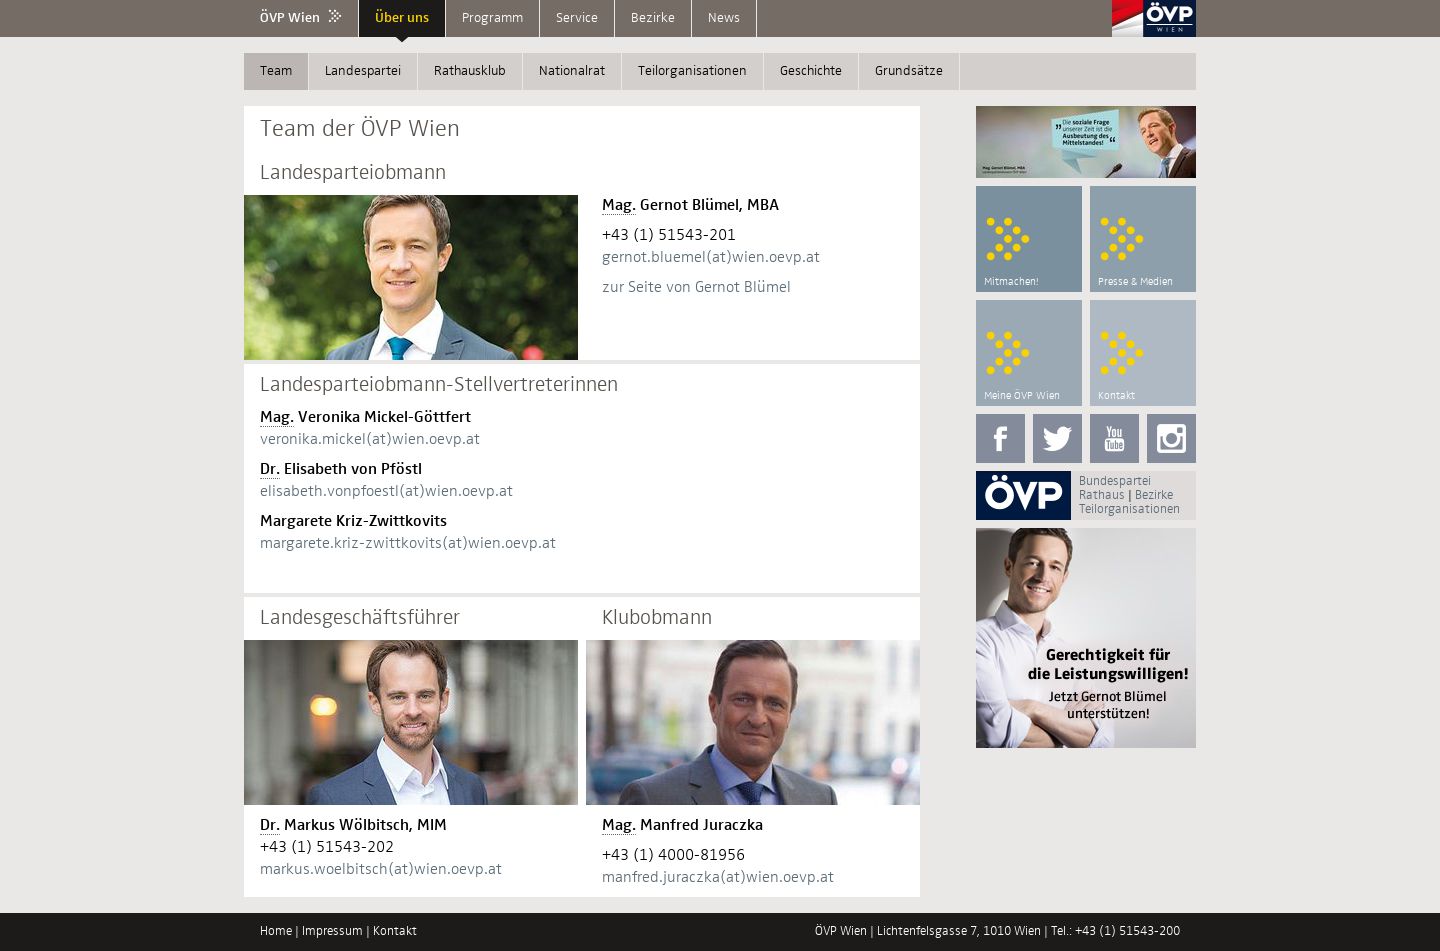Screen dimensions: 1440x951
Task: Open the Bezirke menu
Action: (x=653, y=17)
